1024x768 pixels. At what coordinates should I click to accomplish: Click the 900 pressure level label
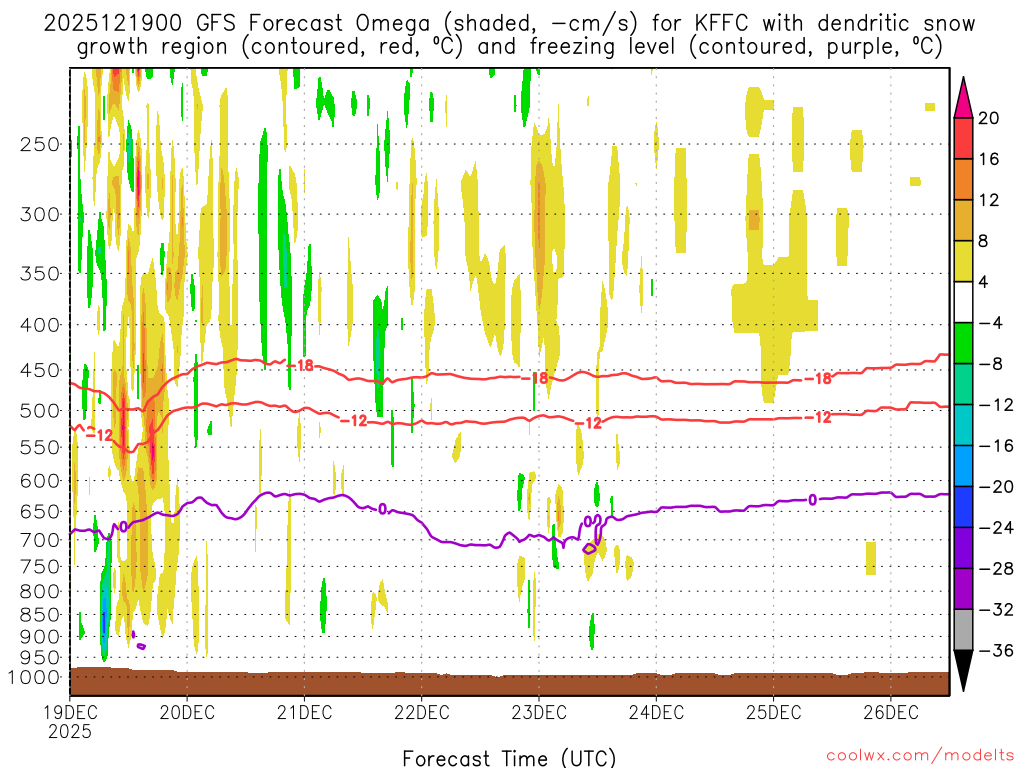(x=40, y=637)
